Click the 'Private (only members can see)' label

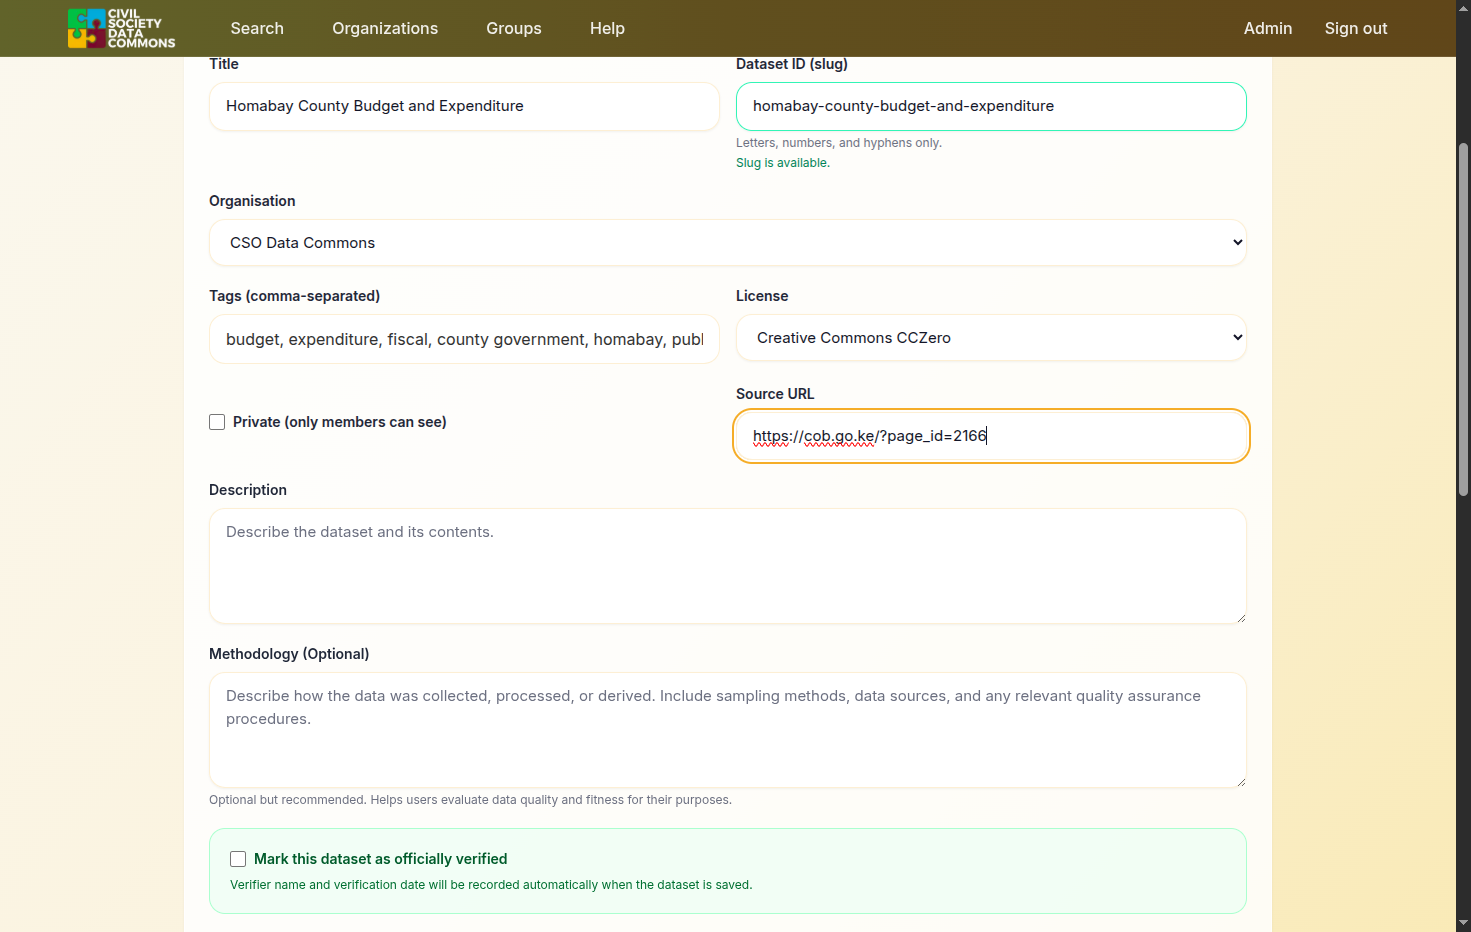[340, 422]
